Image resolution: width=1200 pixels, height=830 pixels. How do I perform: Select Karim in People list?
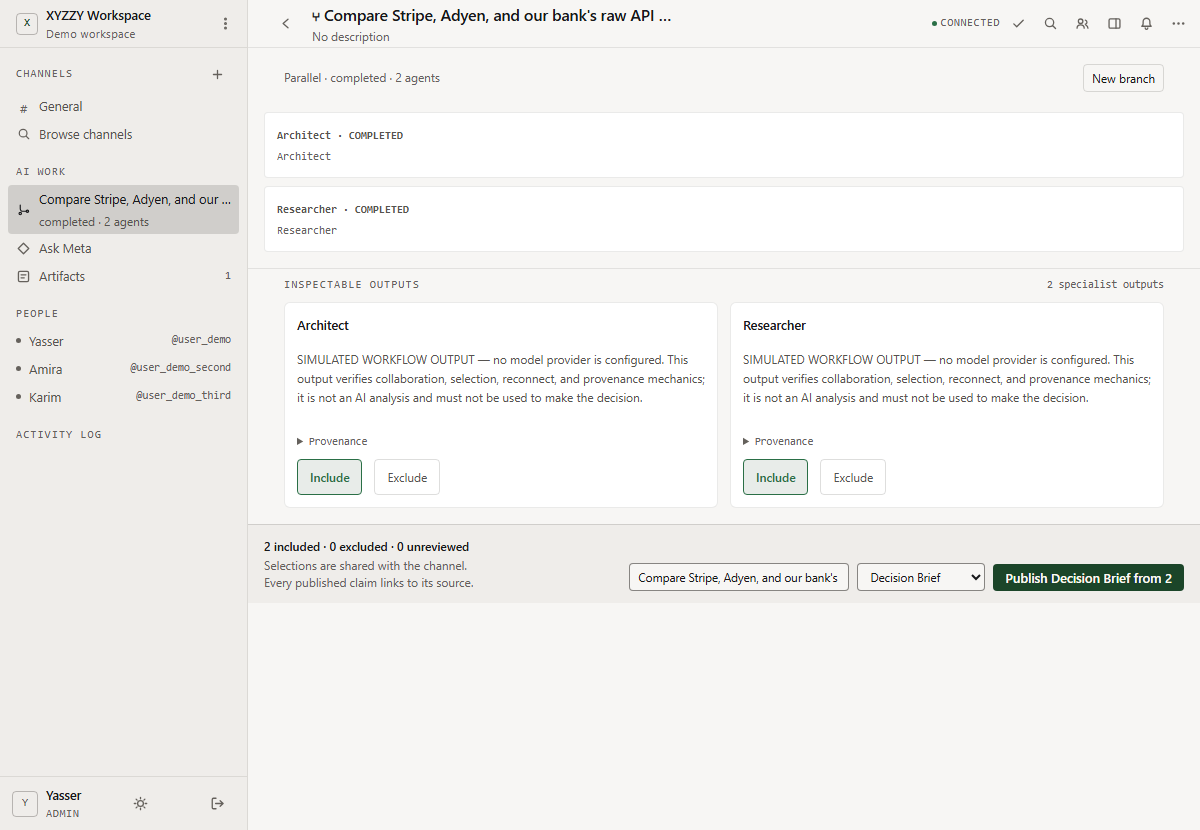point(123,397)
